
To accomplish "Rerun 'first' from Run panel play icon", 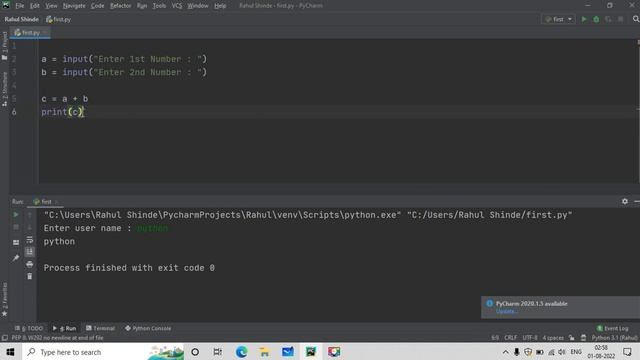I will tap(16, 215).
